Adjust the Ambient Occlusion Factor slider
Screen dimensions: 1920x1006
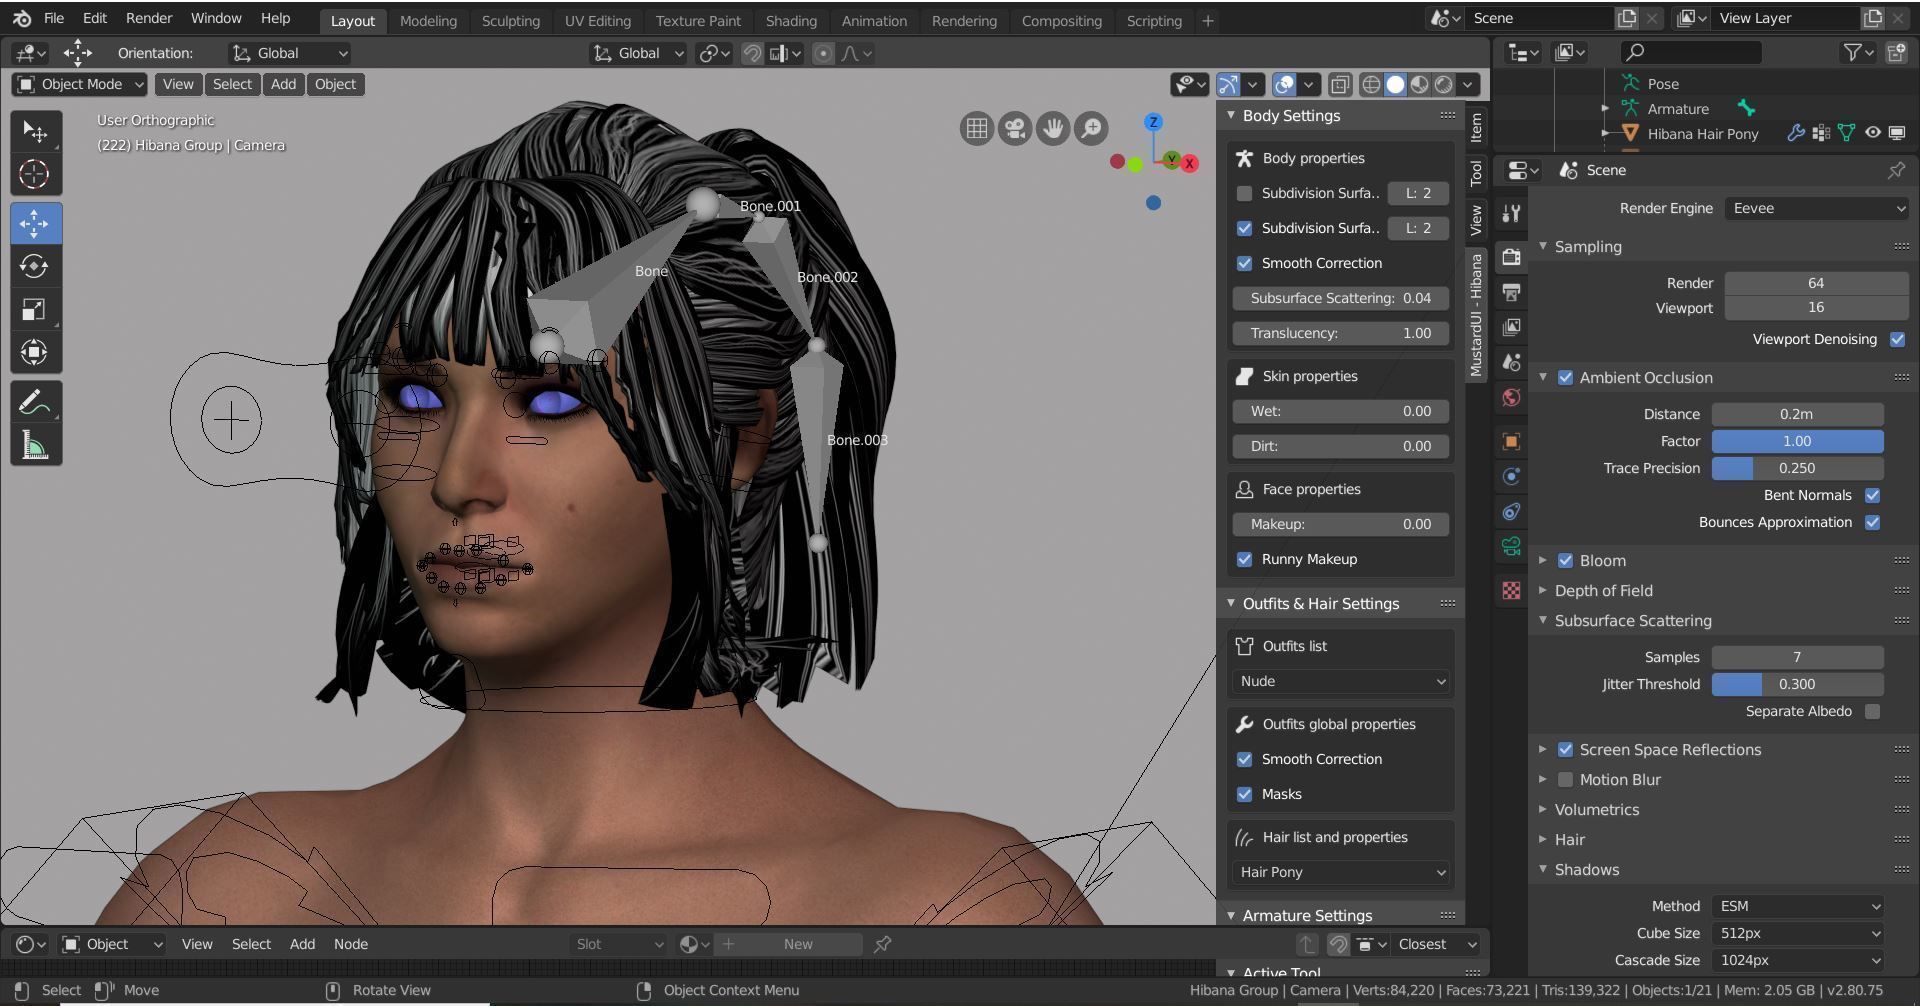coord(1798,441)
